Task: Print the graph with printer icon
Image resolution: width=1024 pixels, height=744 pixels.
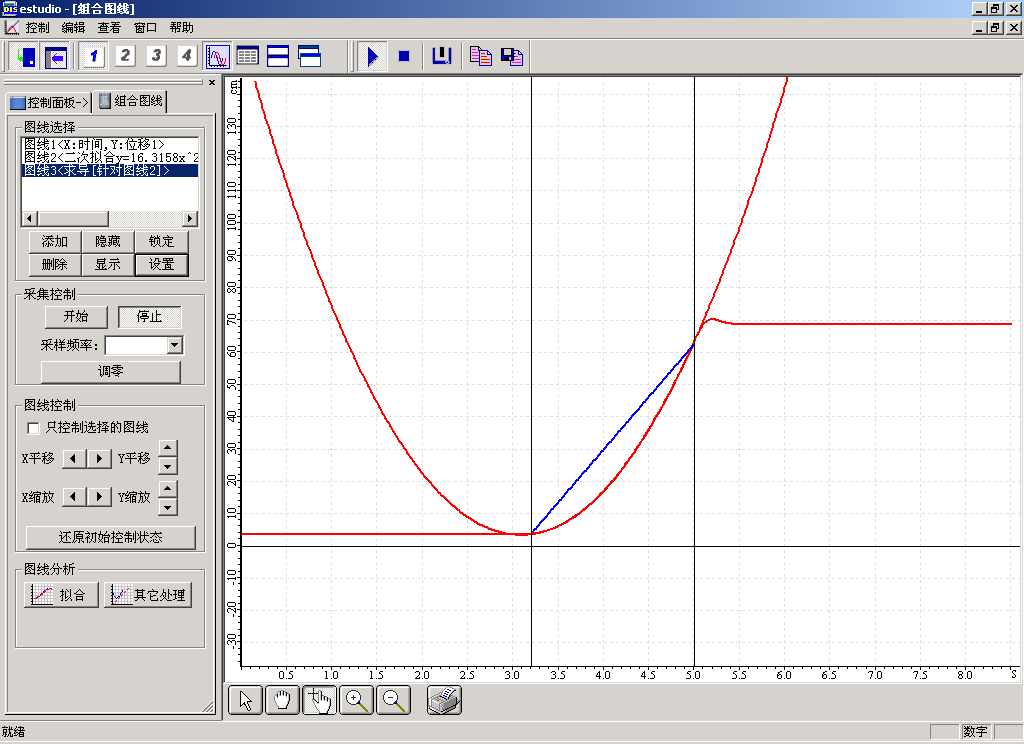Action: [444, 700]
